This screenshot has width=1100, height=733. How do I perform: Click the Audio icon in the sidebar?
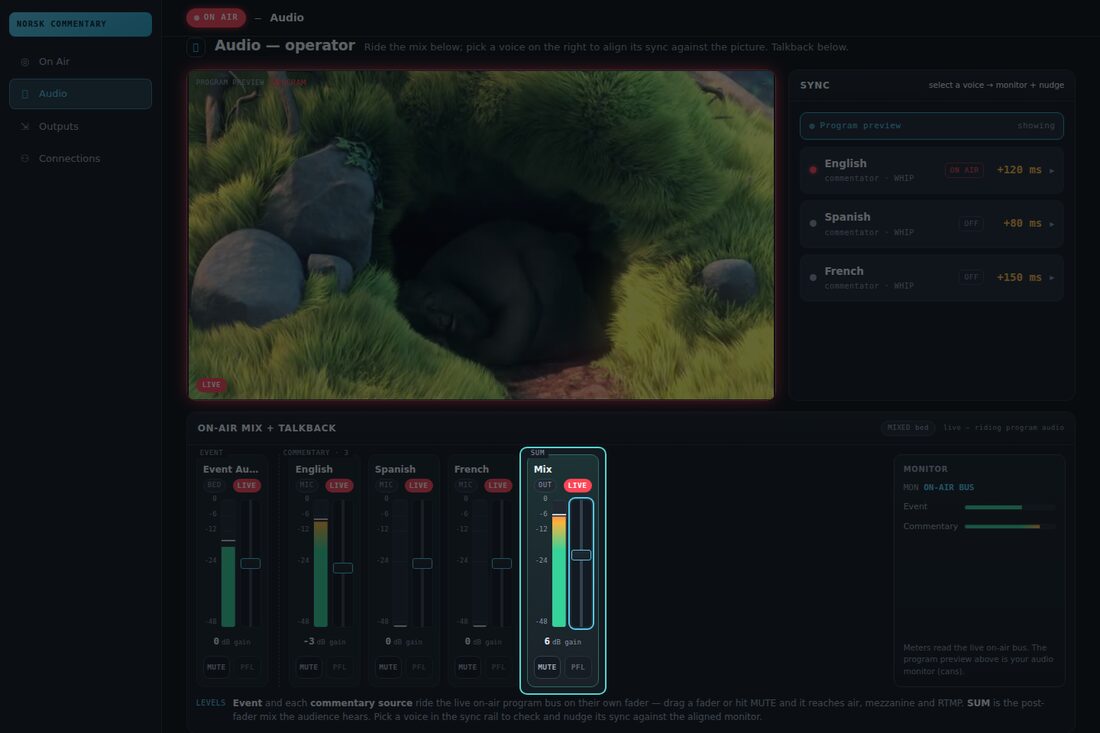25,94
